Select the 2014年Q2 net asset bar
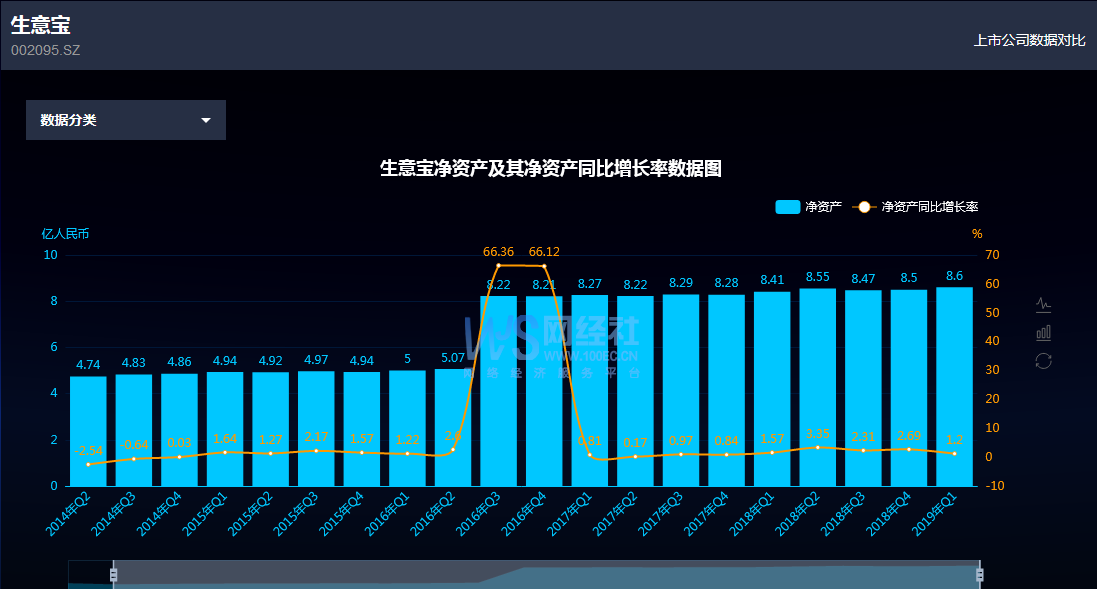1097x589 pixels. 88,431
